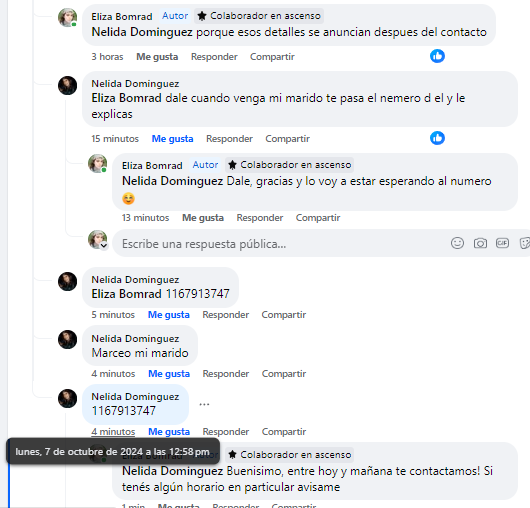Toggle Me gusta on '5 minutos' comment
The image size is (530, 508).
click(169, 315)
